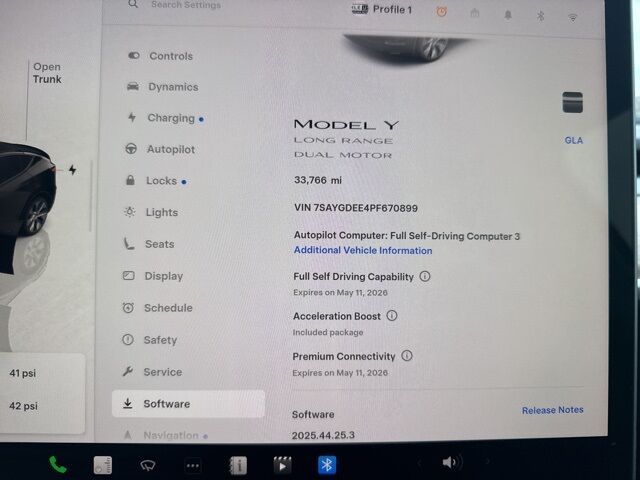Image resolution: width=640 pixels, height=480 pixels.
Task: Tap the wiper control icon
Action: 148,464
